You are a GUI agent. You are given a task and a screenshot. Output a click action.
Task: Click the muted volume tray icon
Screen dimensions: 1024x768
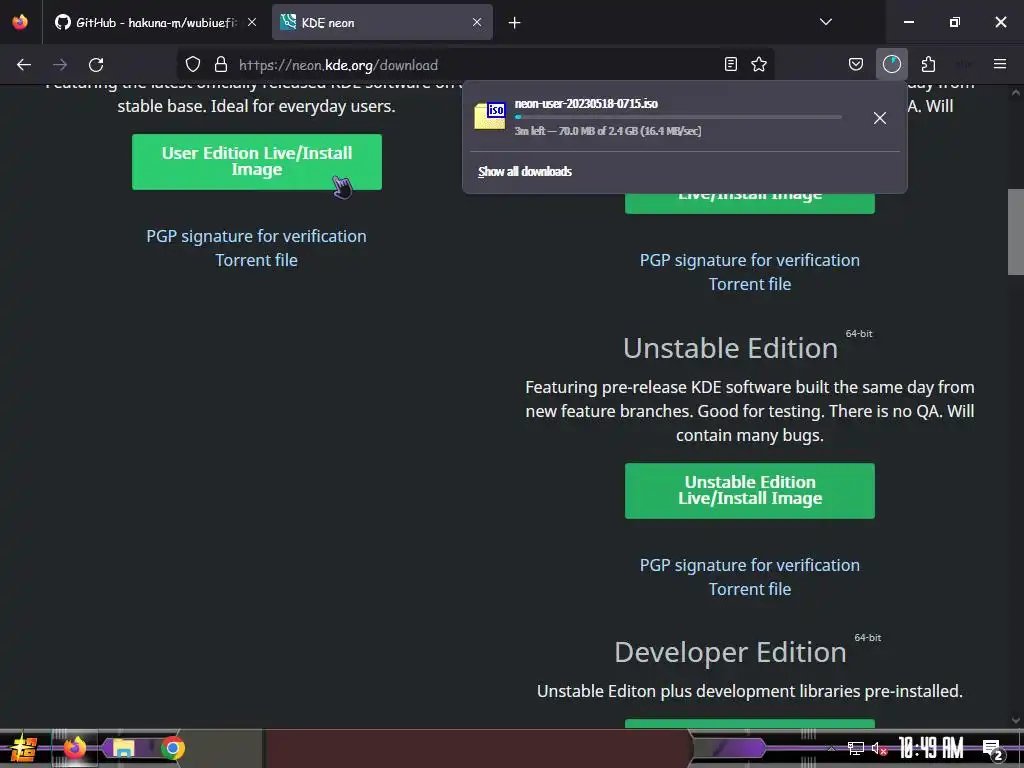click(879, 748)
